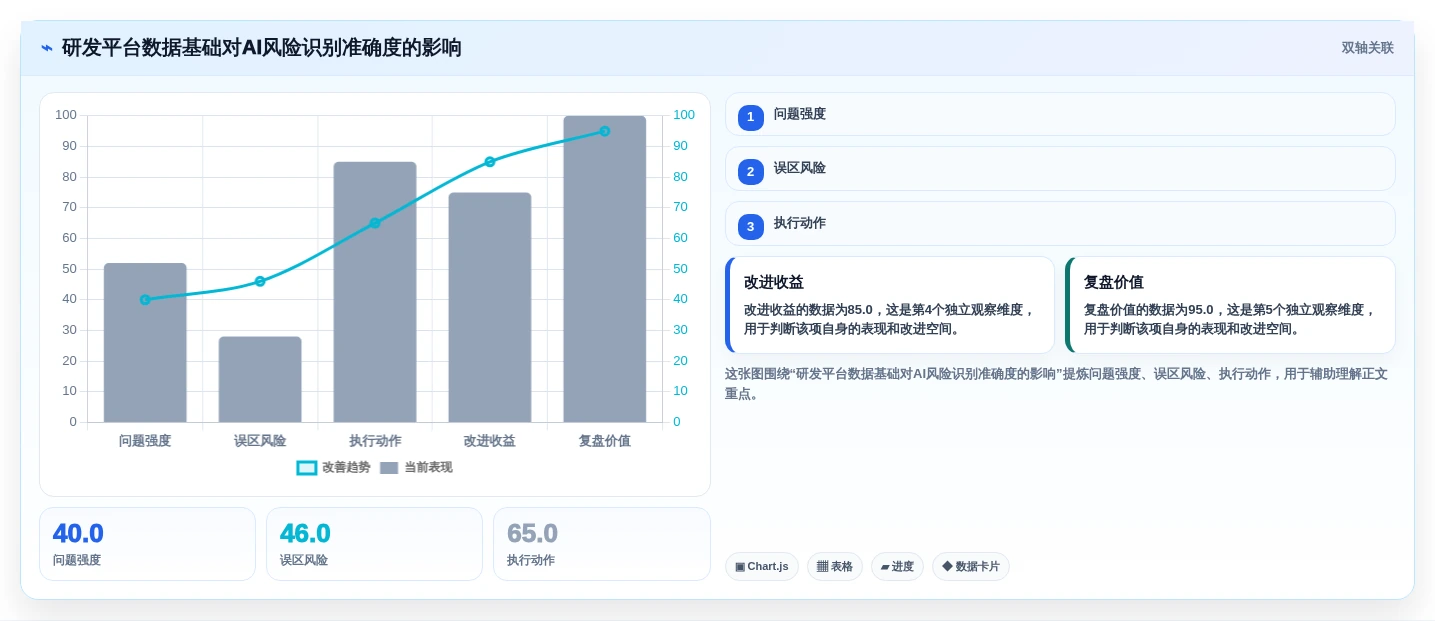Click the lightning icon beside the title
Screen dimensions: 1435x621
47,48
